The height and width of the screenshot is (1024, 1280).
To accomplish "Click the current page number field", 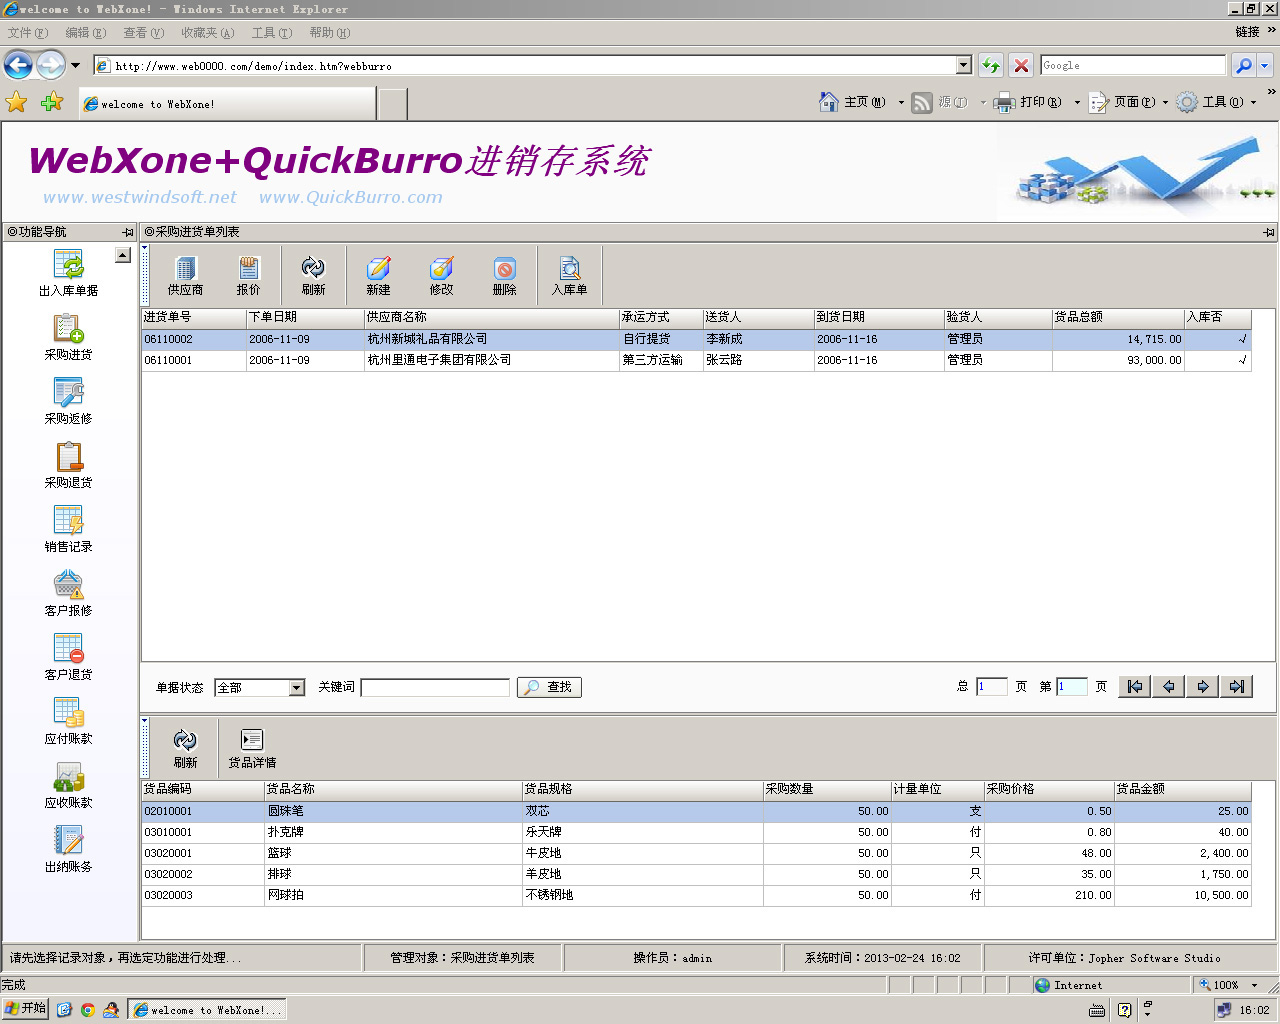I will tap(1071, 686).
